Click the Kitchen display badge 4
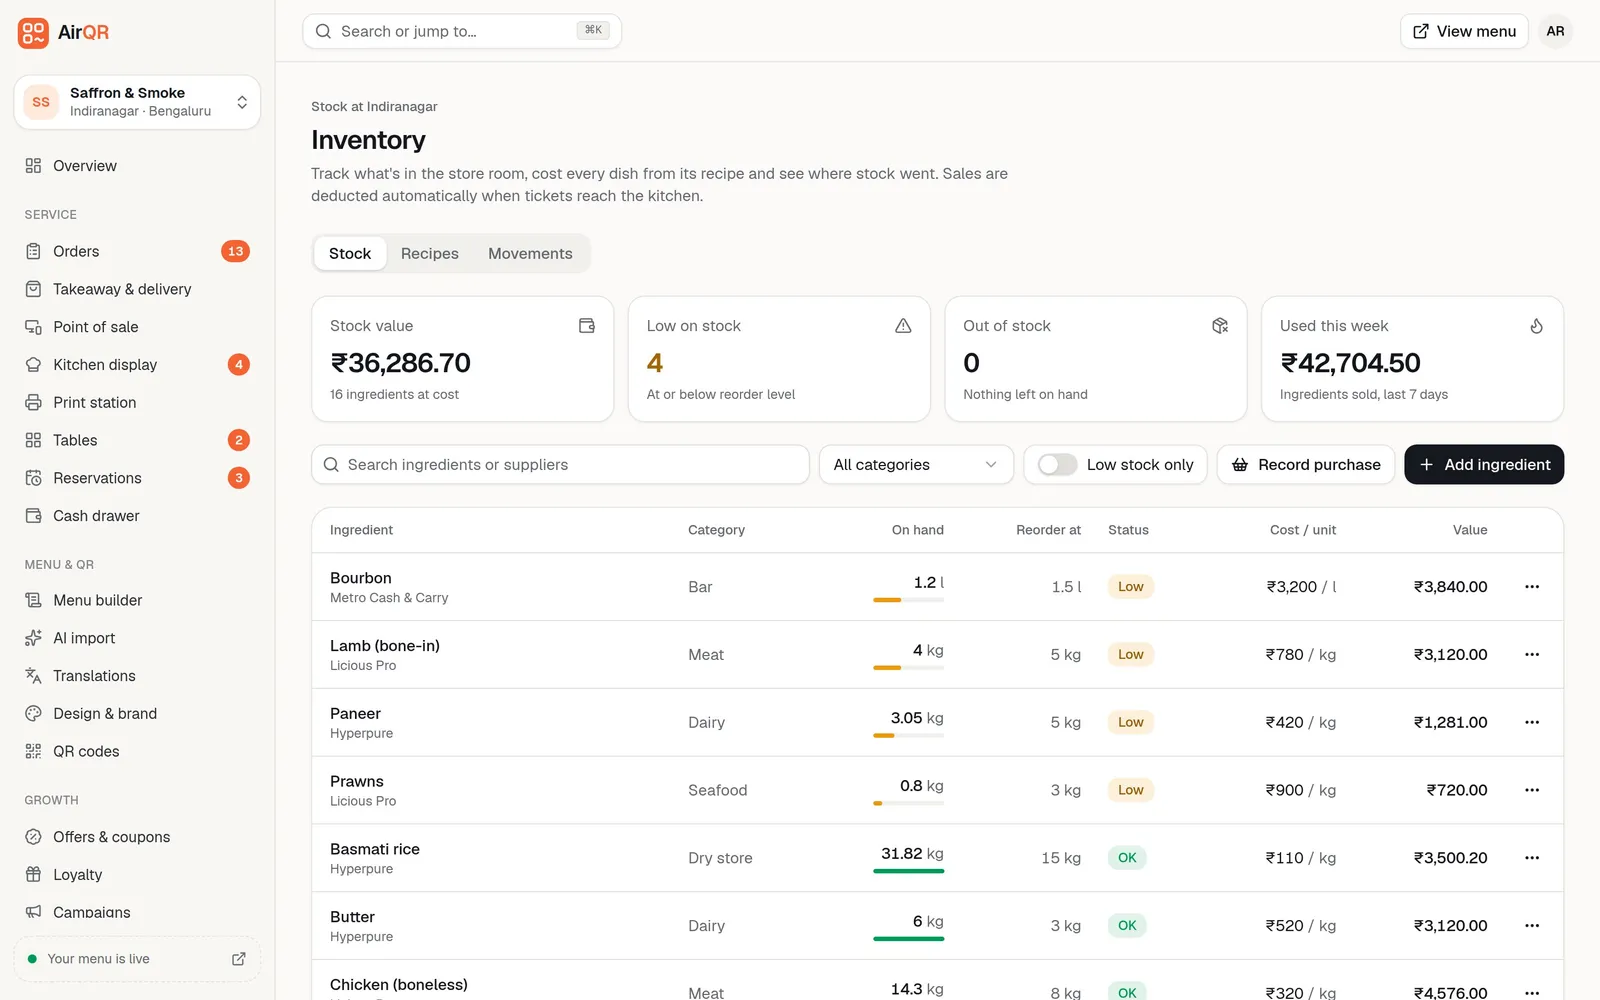Screen dimensions: 1600x1000 pos(238,365)
